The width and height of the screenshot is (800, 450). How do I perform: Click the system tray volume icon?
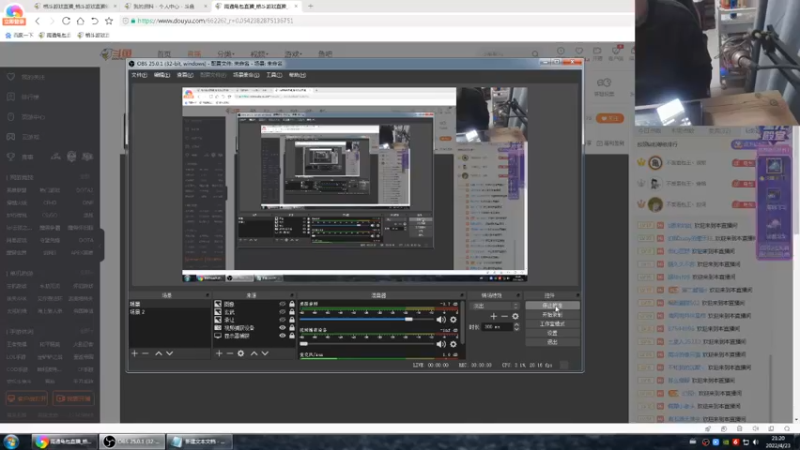[756, 442]
